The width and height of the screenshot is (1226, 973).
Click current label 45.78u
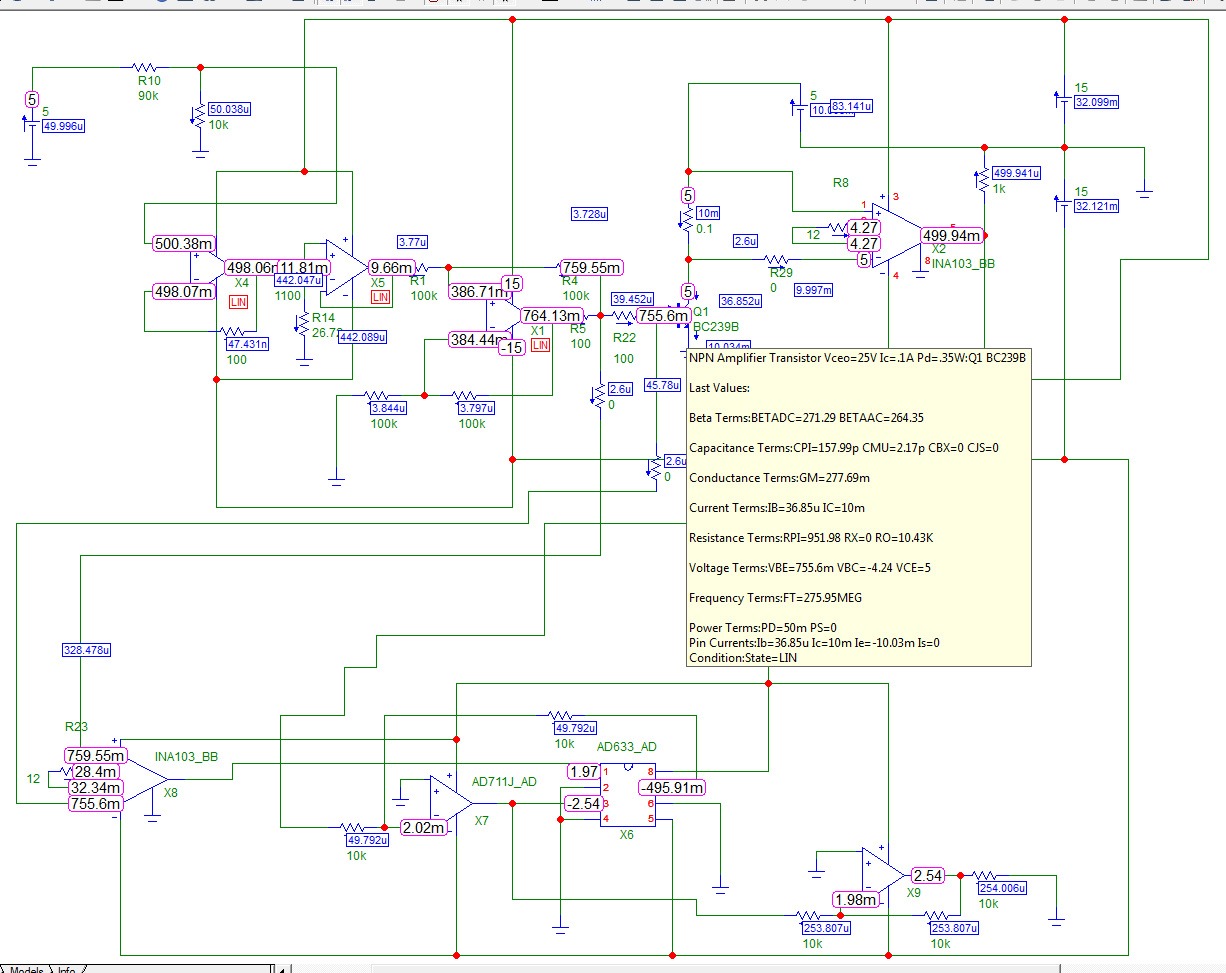point(661,384)
